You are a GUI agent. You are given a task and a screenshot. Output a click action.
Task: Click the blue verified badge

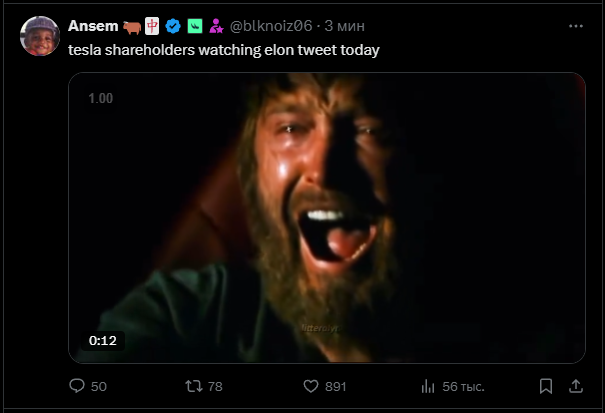click(x=174, y=26)
